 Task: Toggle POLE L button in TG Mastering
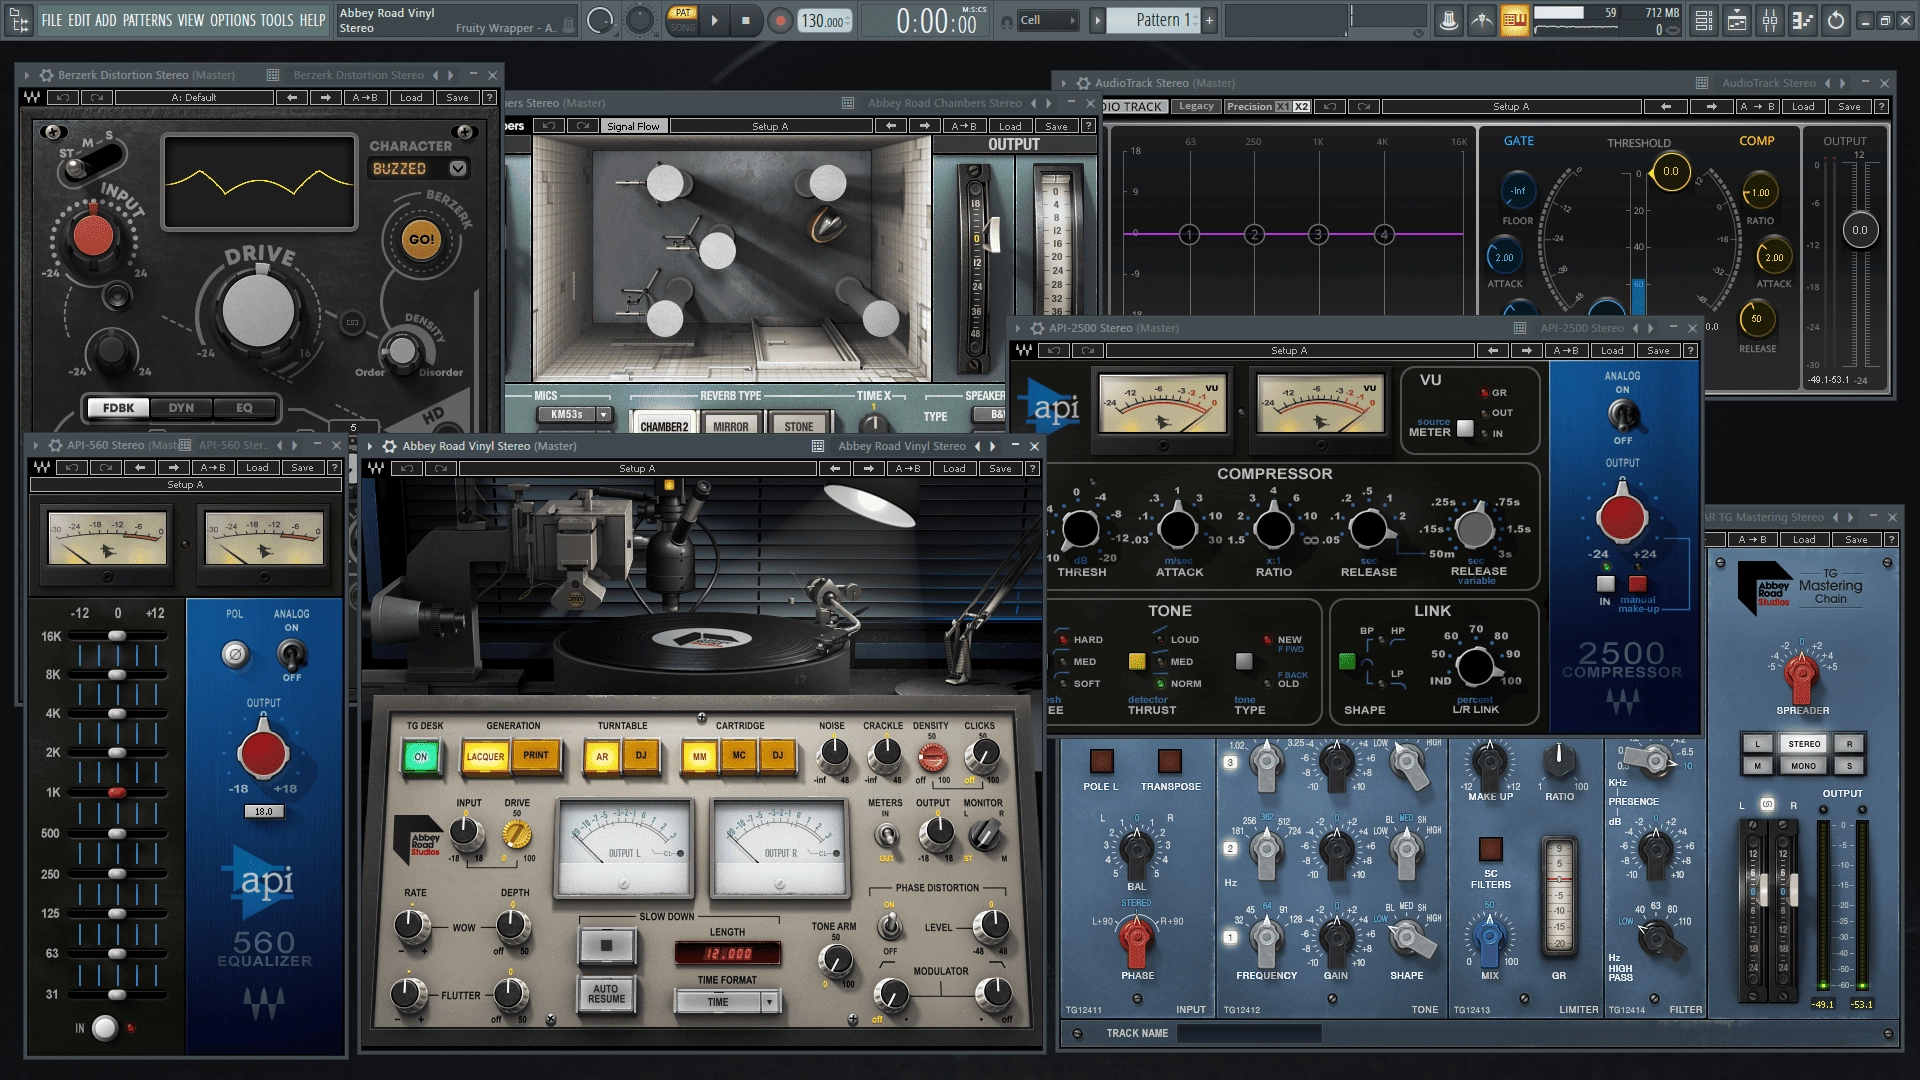1101,761
